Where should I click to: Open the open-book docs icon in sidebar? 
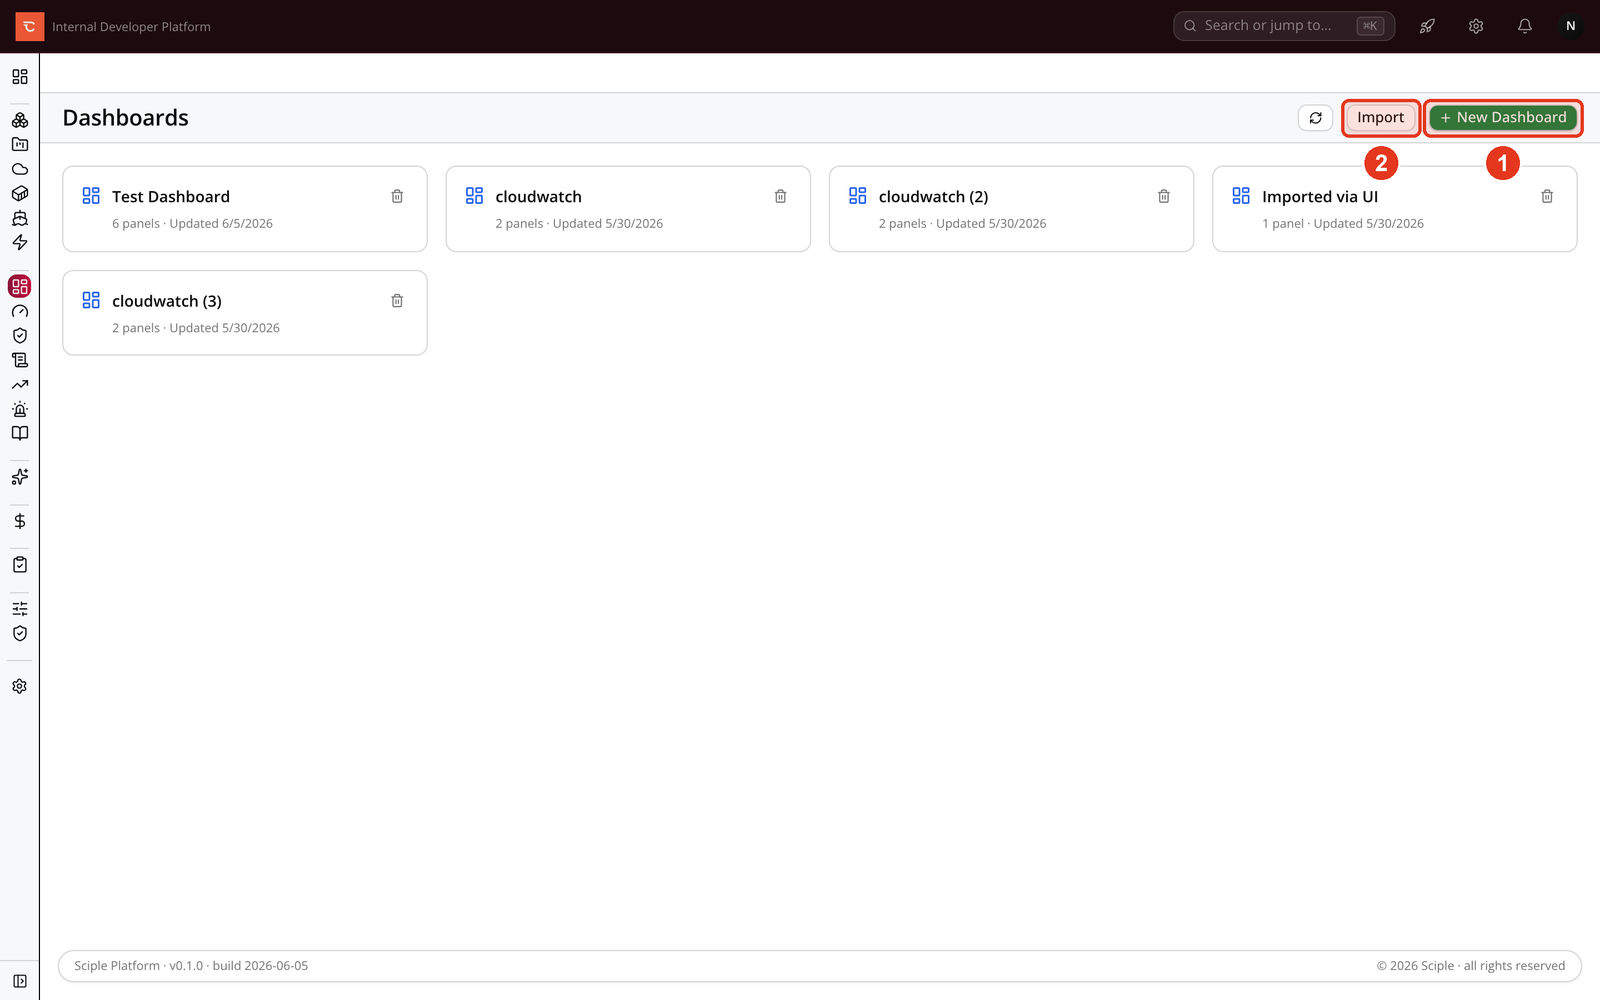click(20, 433)
